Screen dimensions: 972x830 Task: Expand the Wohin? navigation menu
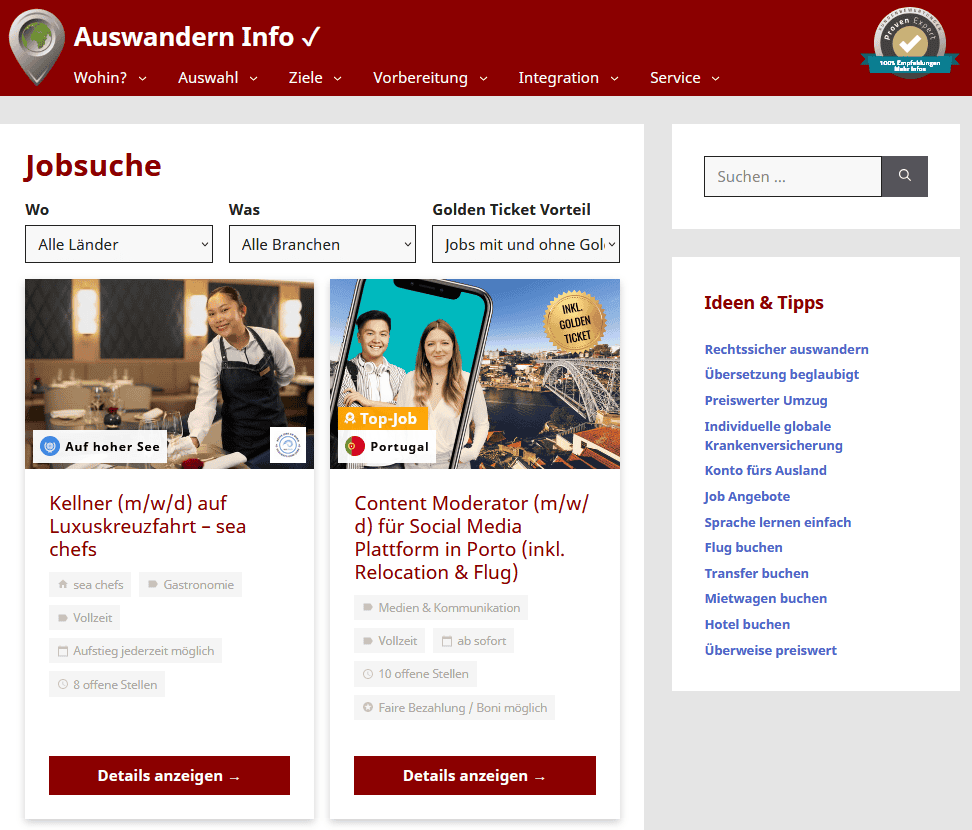pos(110,78)
